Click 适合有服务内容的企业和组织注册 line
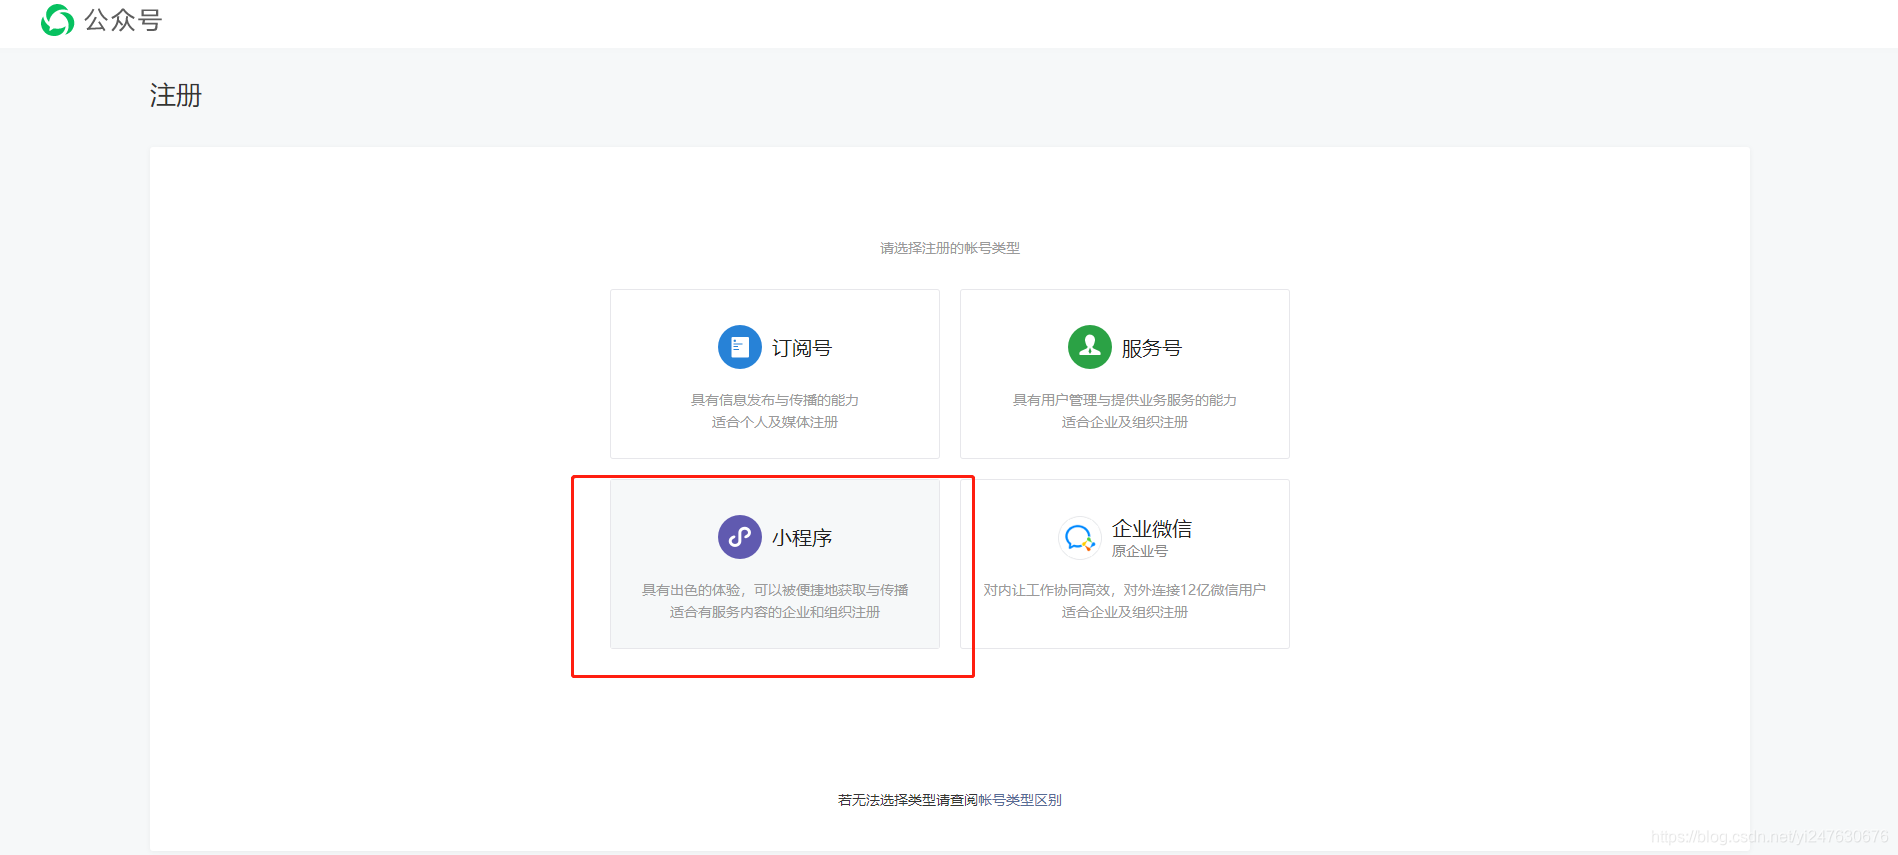Screen dimensions: 1898x855 775,612
